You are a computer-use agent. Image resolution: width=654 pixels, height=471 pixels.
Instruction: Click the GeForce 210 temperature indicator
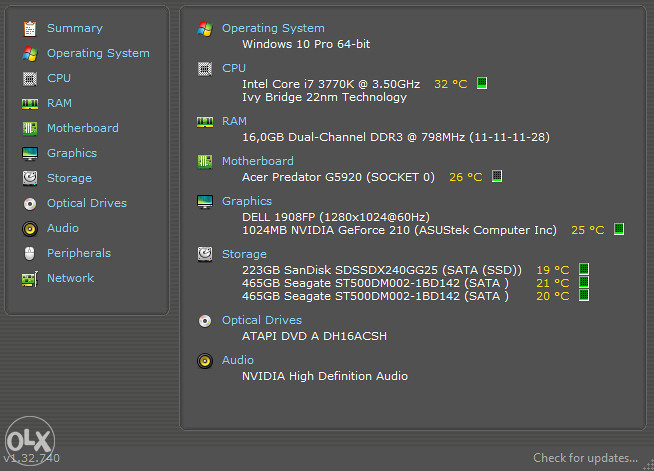(619, 229)
